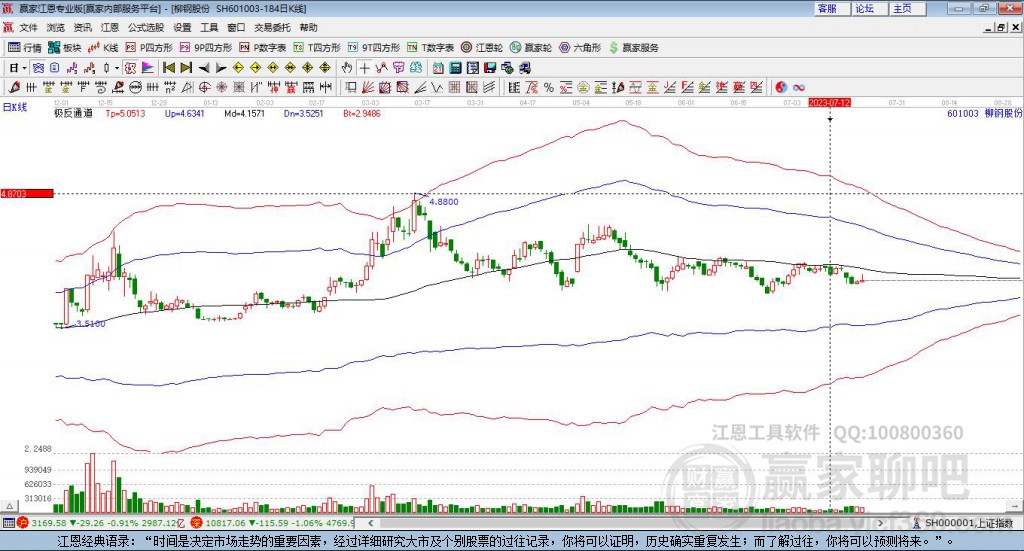Image resolution: width=1024 pixels, height=551 pixels.
Task: Open the 赢家轮 wheel tool
Action: tap(531, 48)
